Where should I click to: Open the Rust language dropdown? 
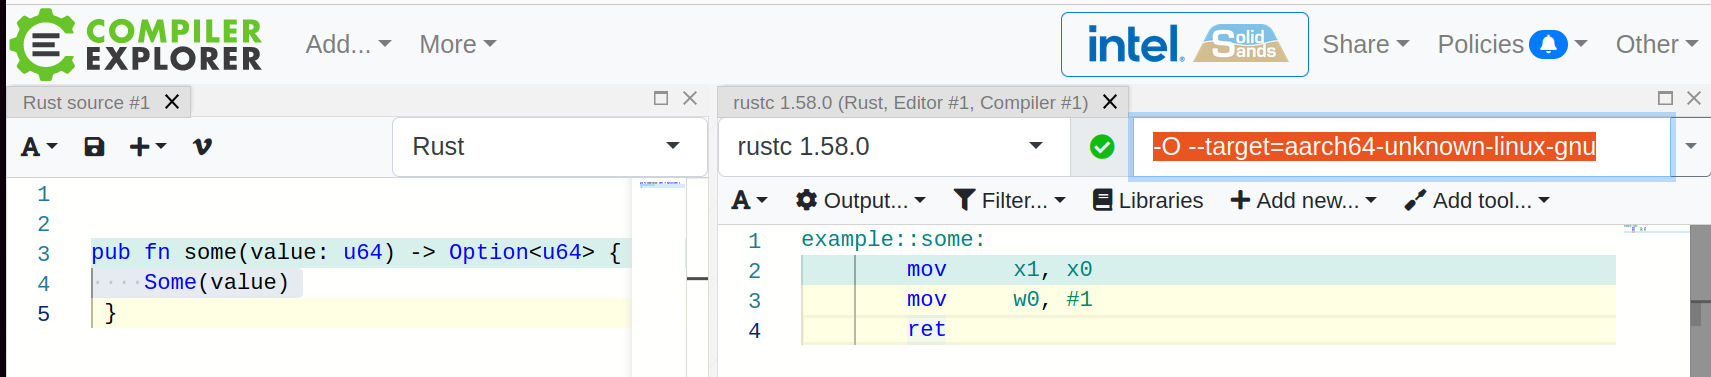coord(550,147)
